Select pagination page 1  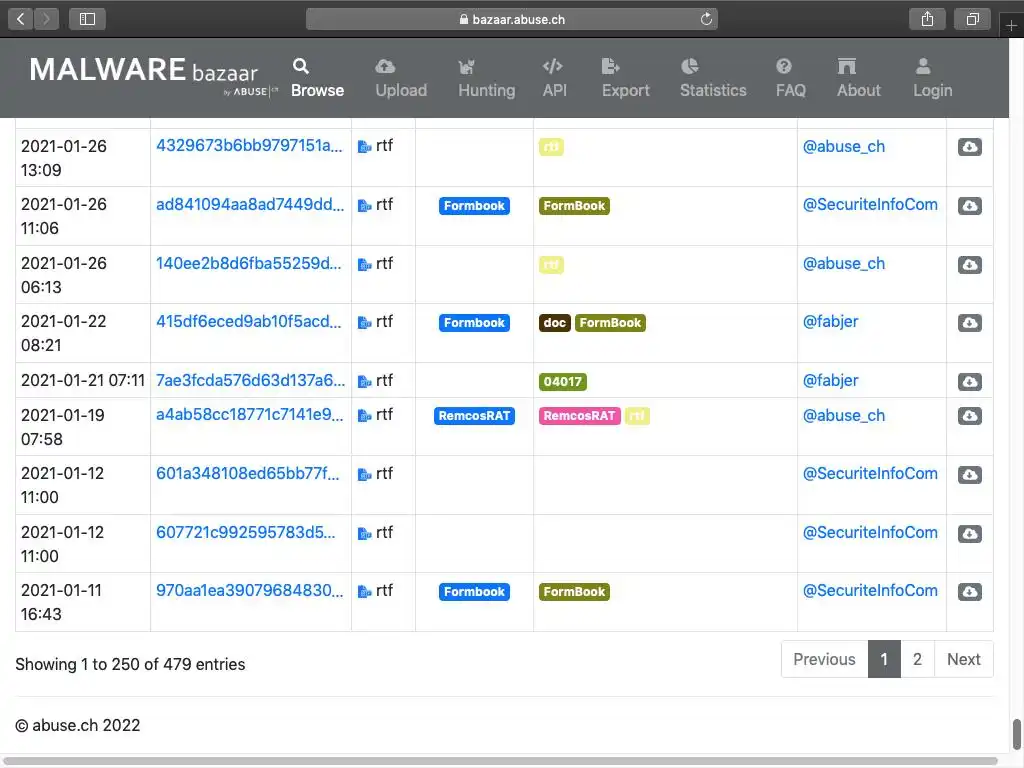(x=884, y=659)
